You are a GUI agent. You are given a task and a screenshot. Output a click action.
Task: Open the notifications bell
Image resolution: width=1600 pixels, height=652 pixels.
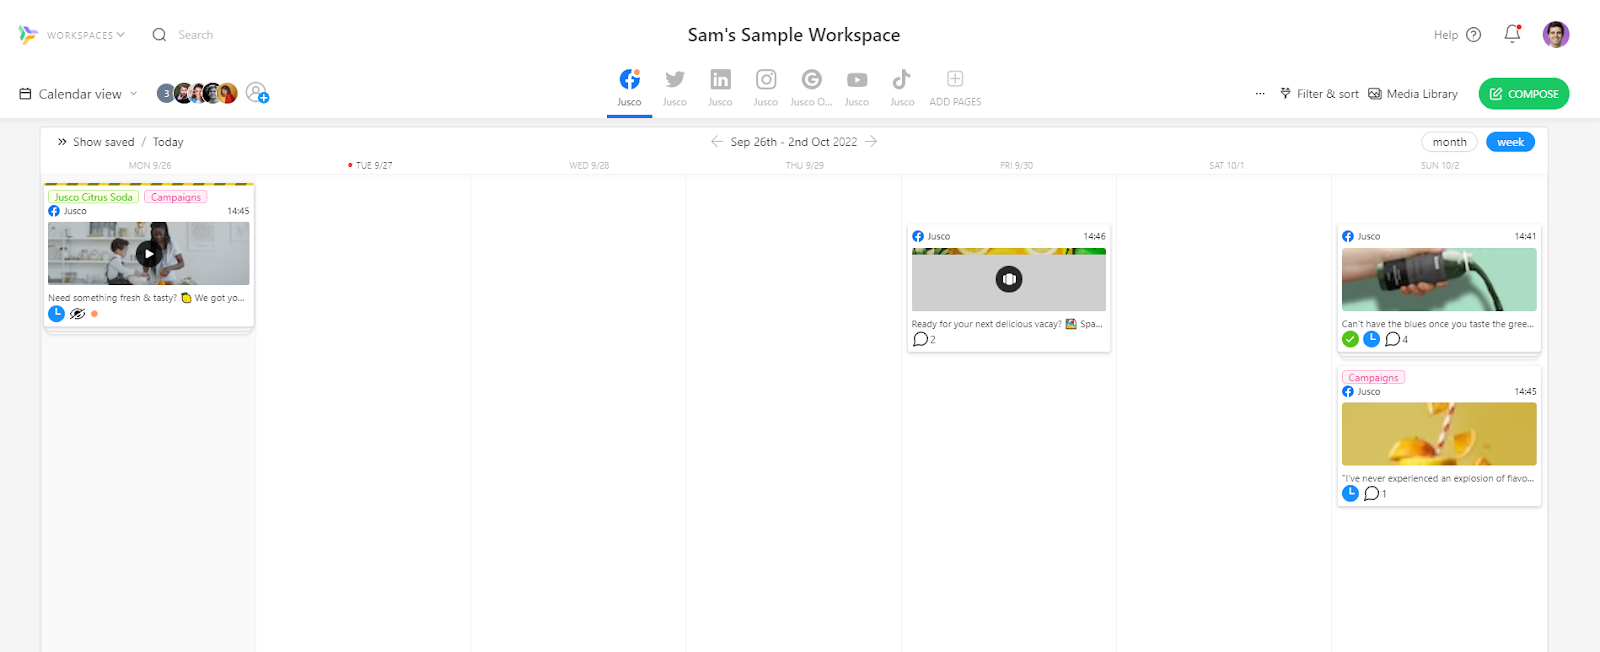(x=1512, y=34)
